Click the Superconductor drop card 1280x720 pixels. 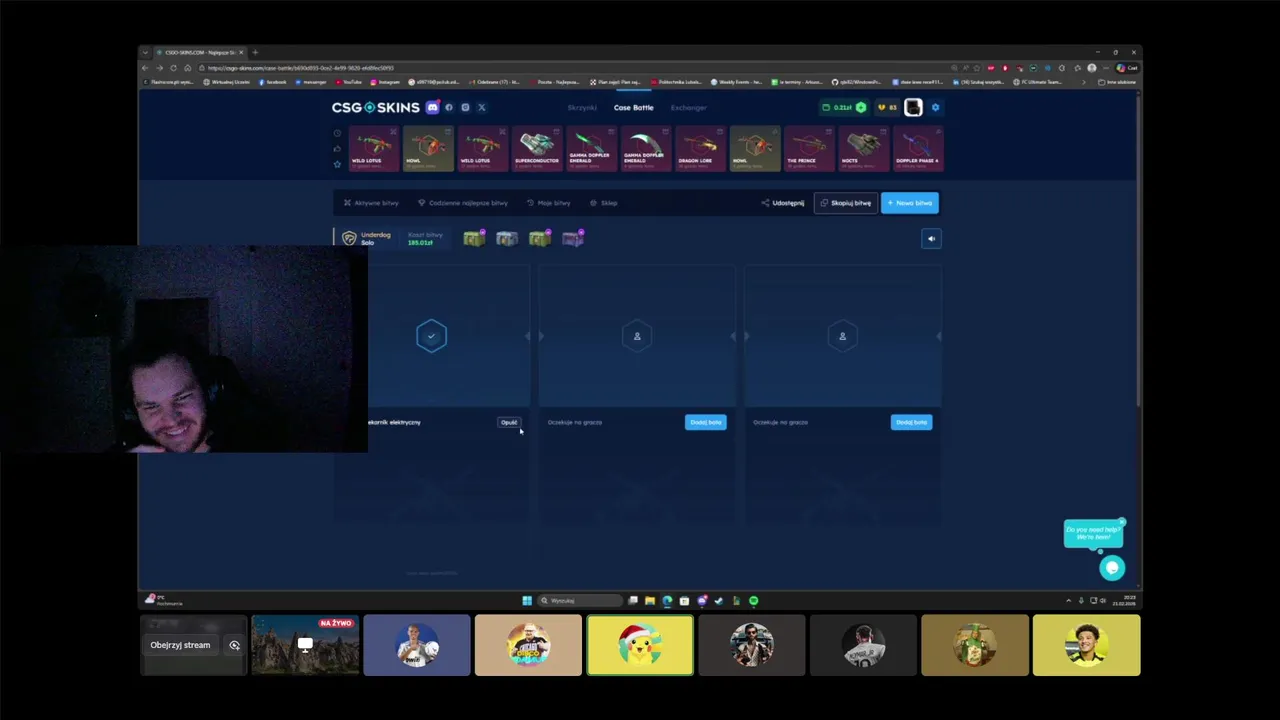pyautogui.click(x=537, y=149)
